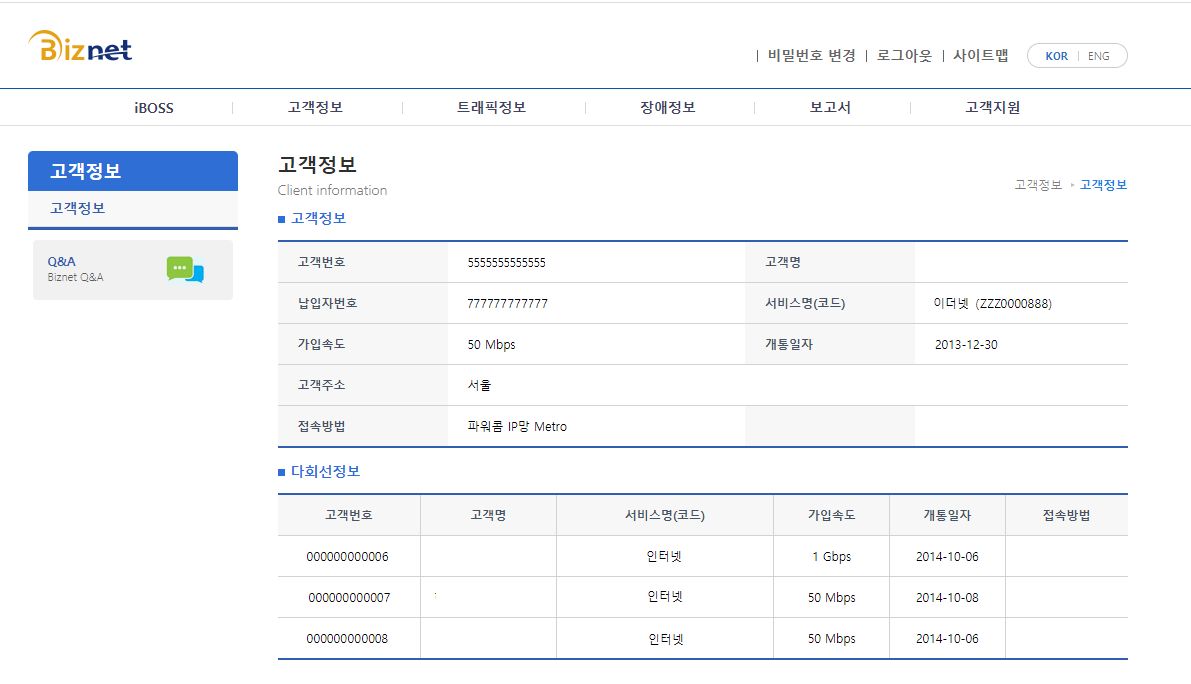This screenshot has width=1191, height=684.
Task: Select payer number 777777777777
Action: tap(507, 304)
